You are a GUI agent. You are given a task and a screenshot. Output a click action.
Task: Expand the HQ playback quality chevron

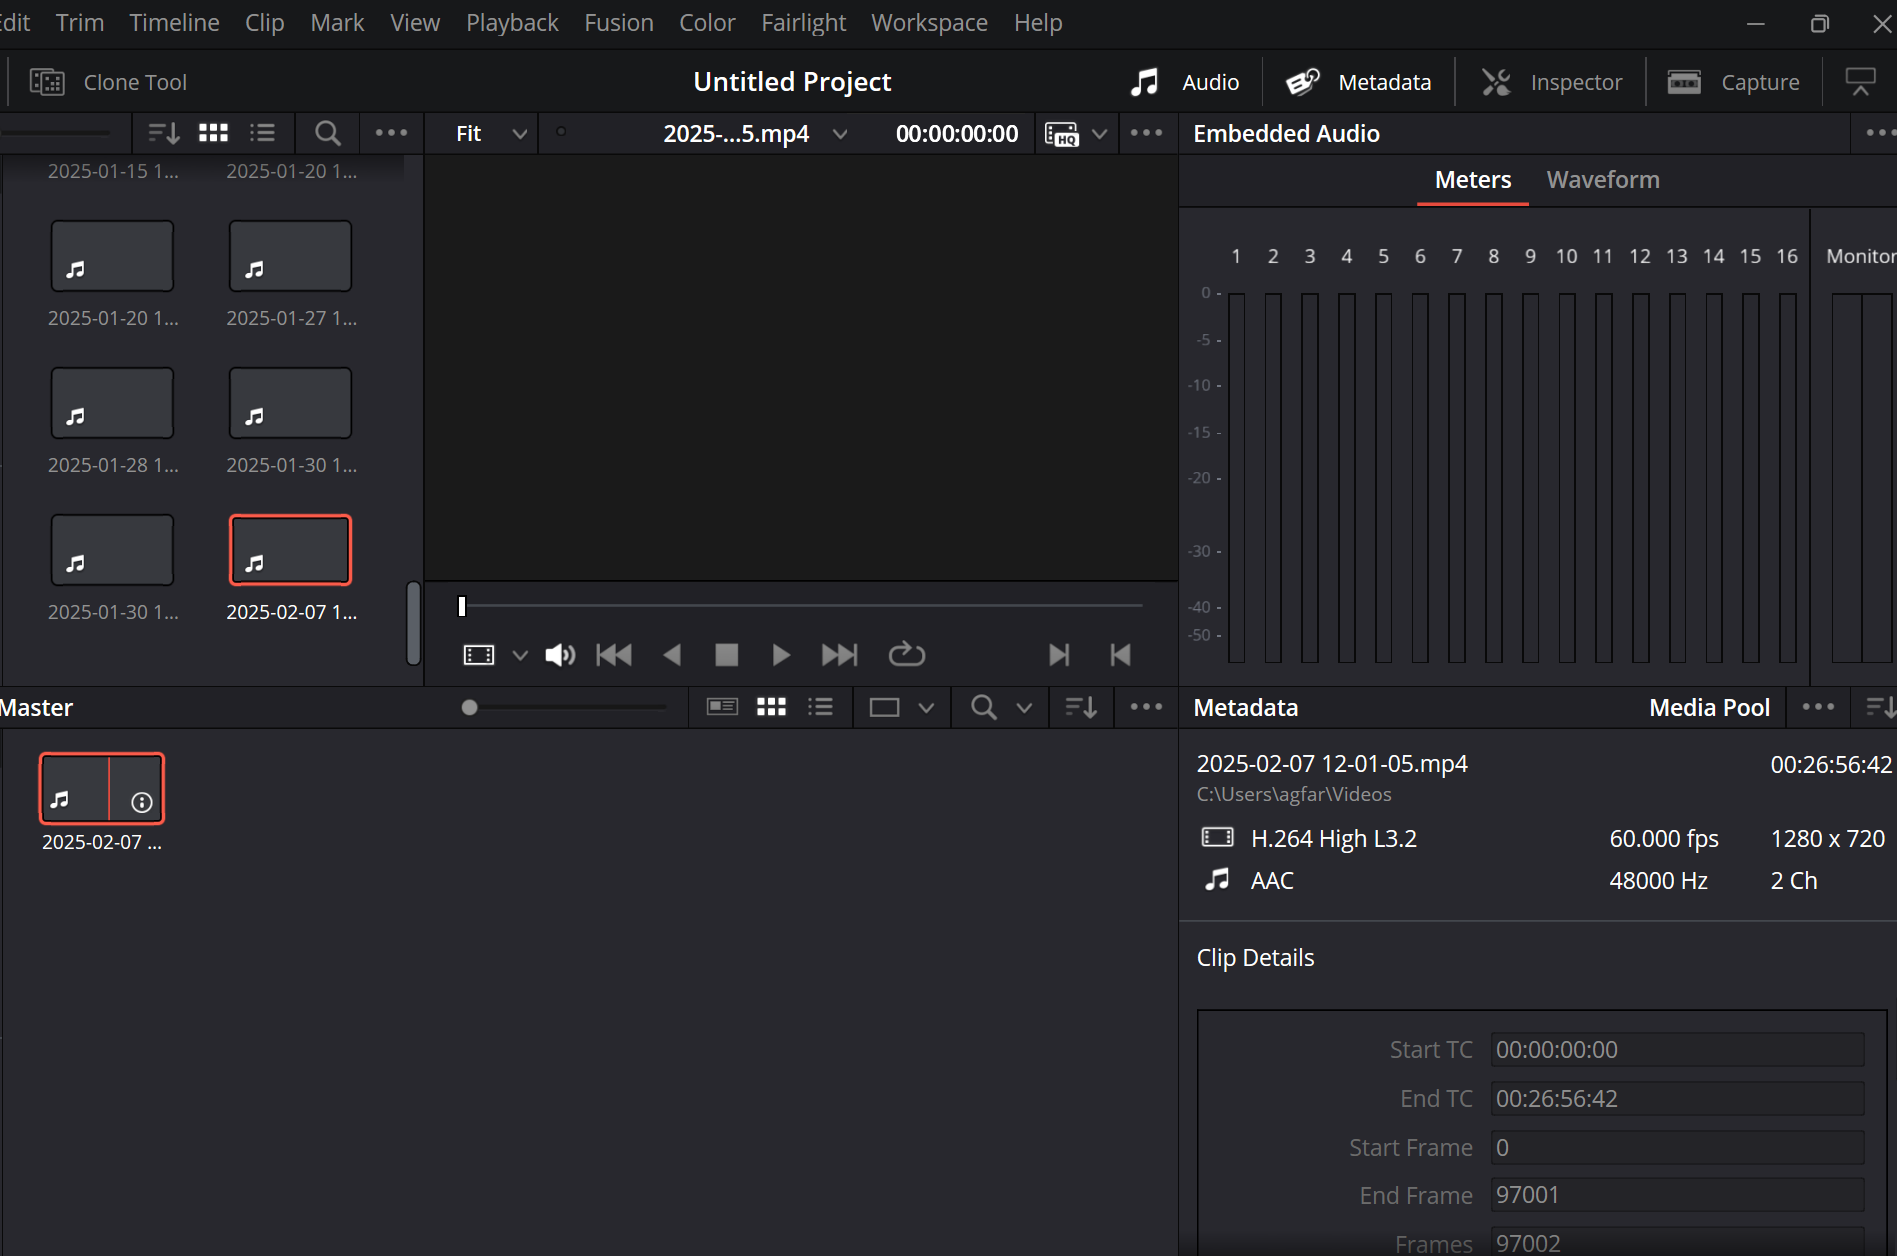(x=1099, y=134)
